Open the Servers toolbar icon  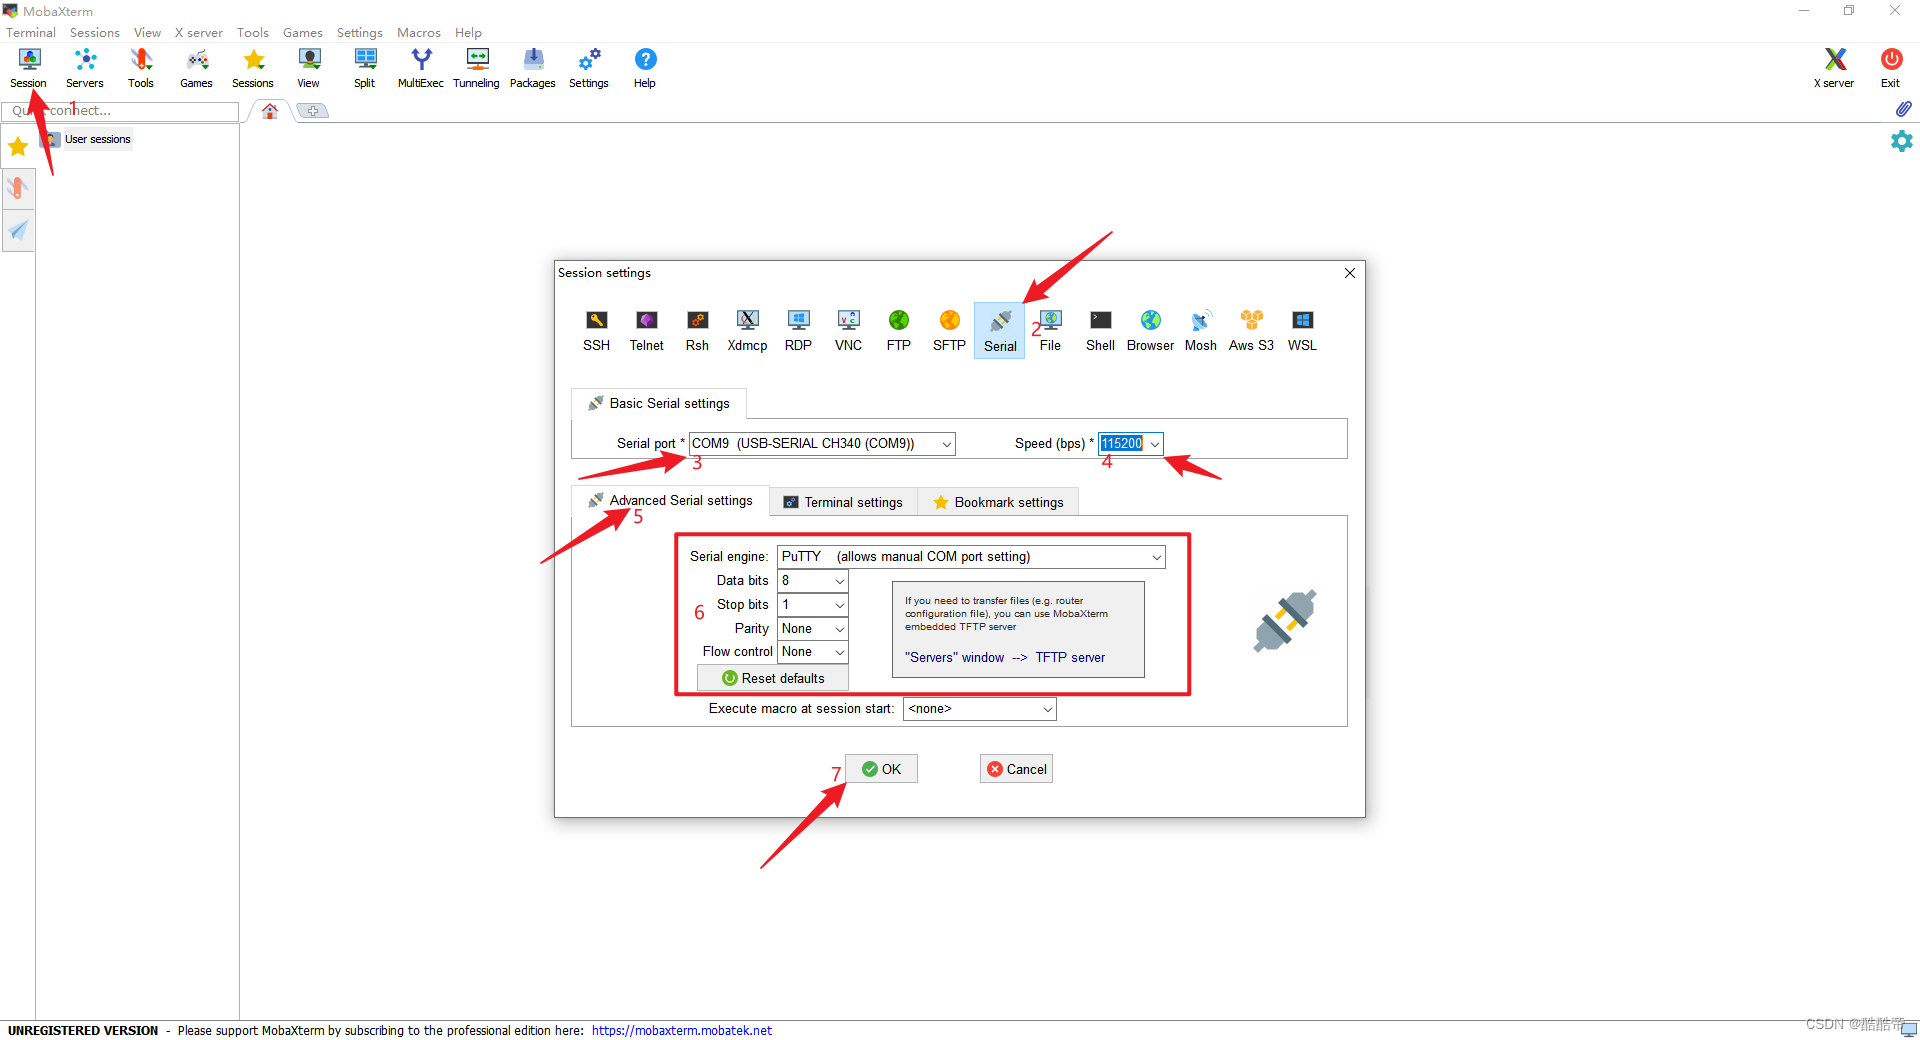click(x=85, y=68)
